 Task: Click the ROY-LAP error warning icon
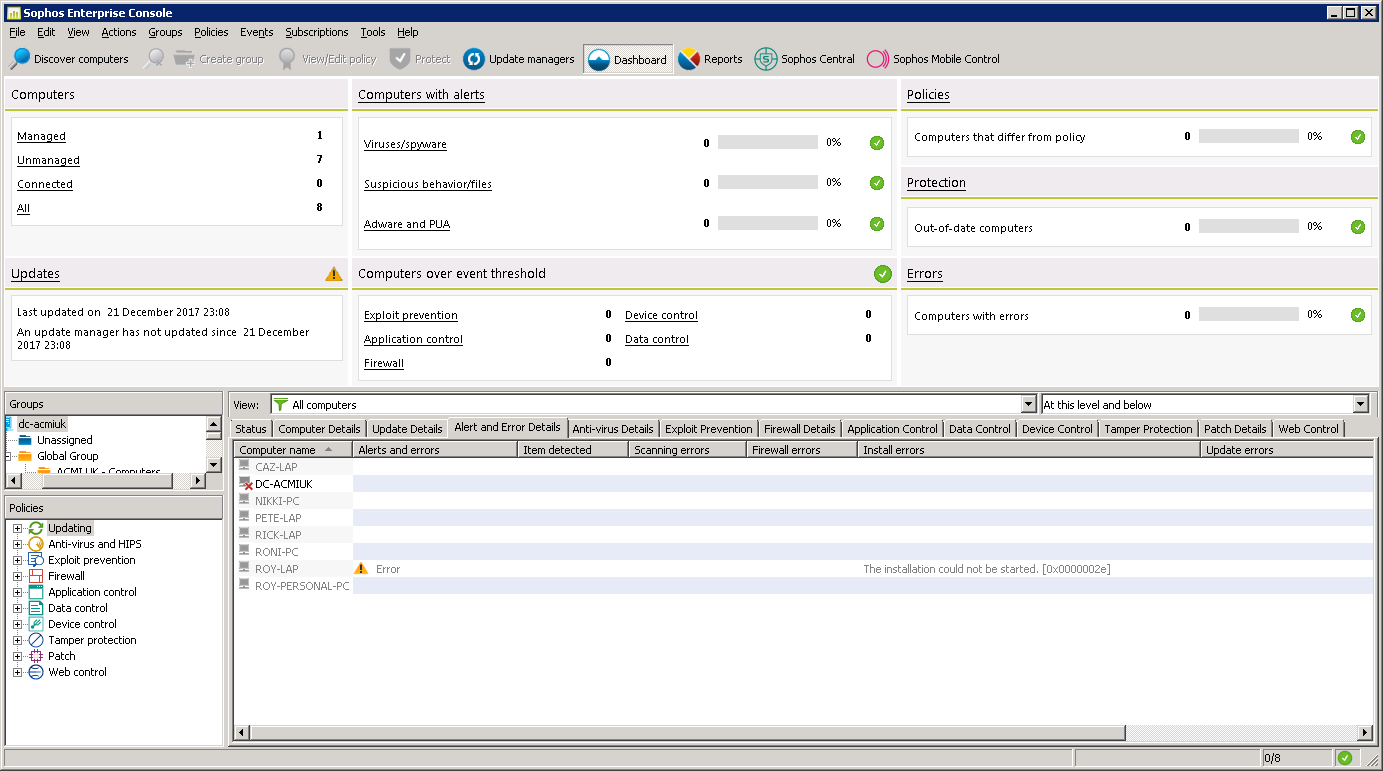click(362, 568)
